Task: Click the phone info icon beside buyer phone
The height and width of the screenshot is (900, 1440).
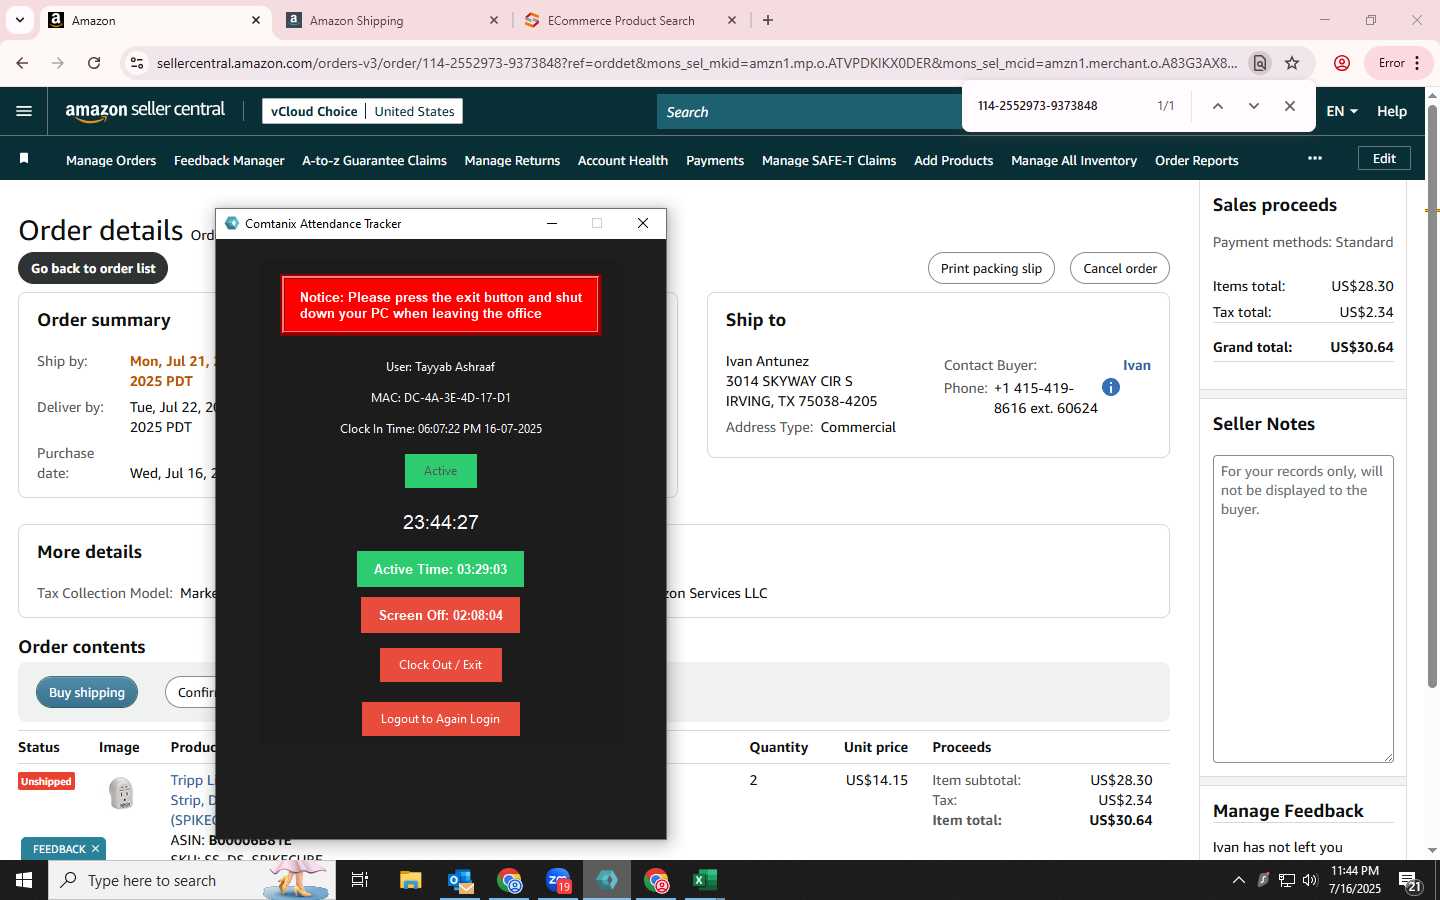Action: pos(1110,387)
